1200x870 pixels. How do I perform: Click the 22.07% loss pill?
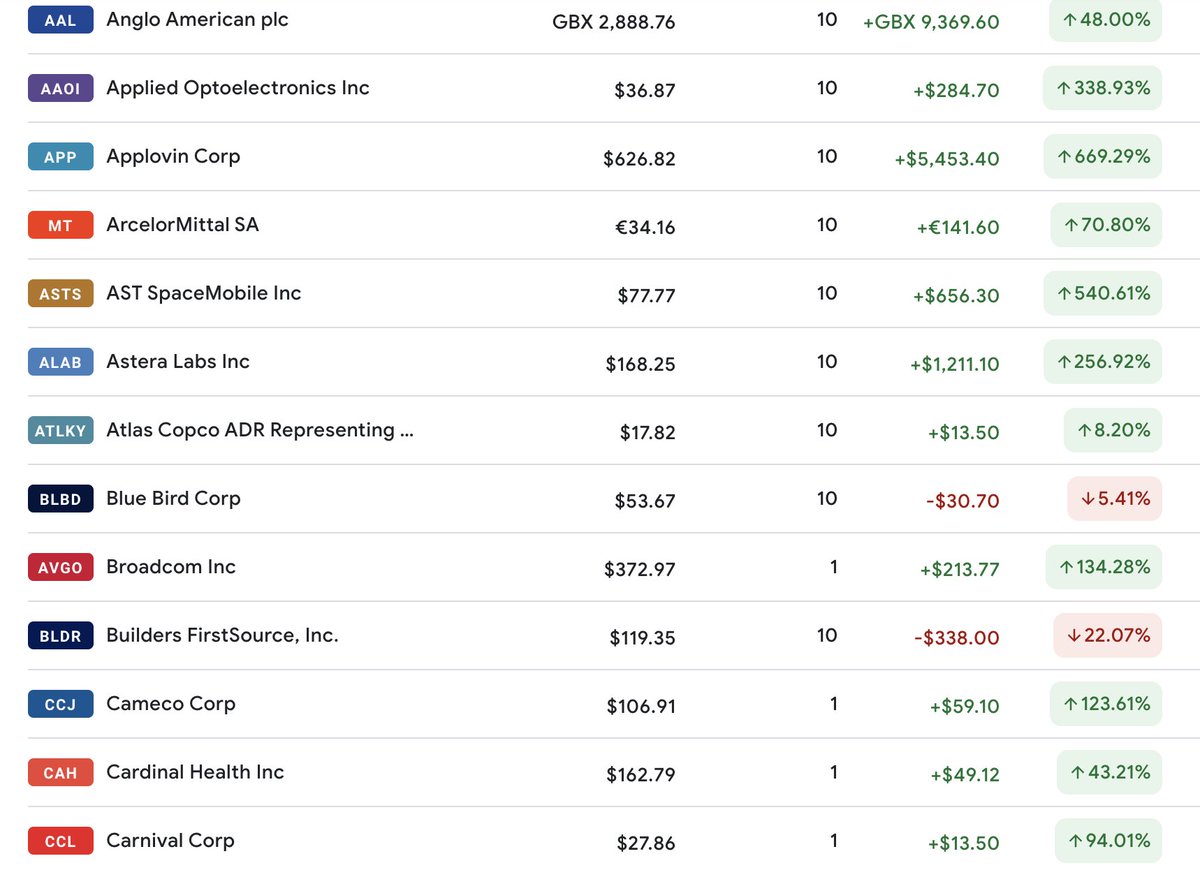[1107, 635]
